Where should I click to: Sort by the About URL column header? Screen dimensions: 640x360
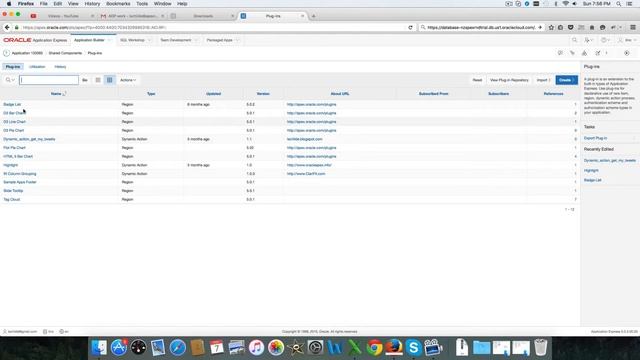tap(340, 94)
